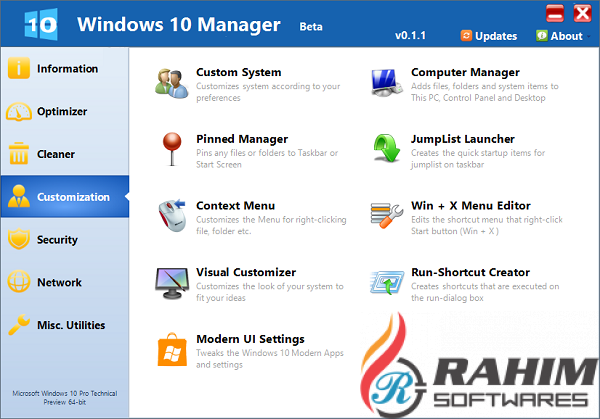Launch the Custom System tool title
Screen dimensions: 600x419
click(x=238, y=72)
